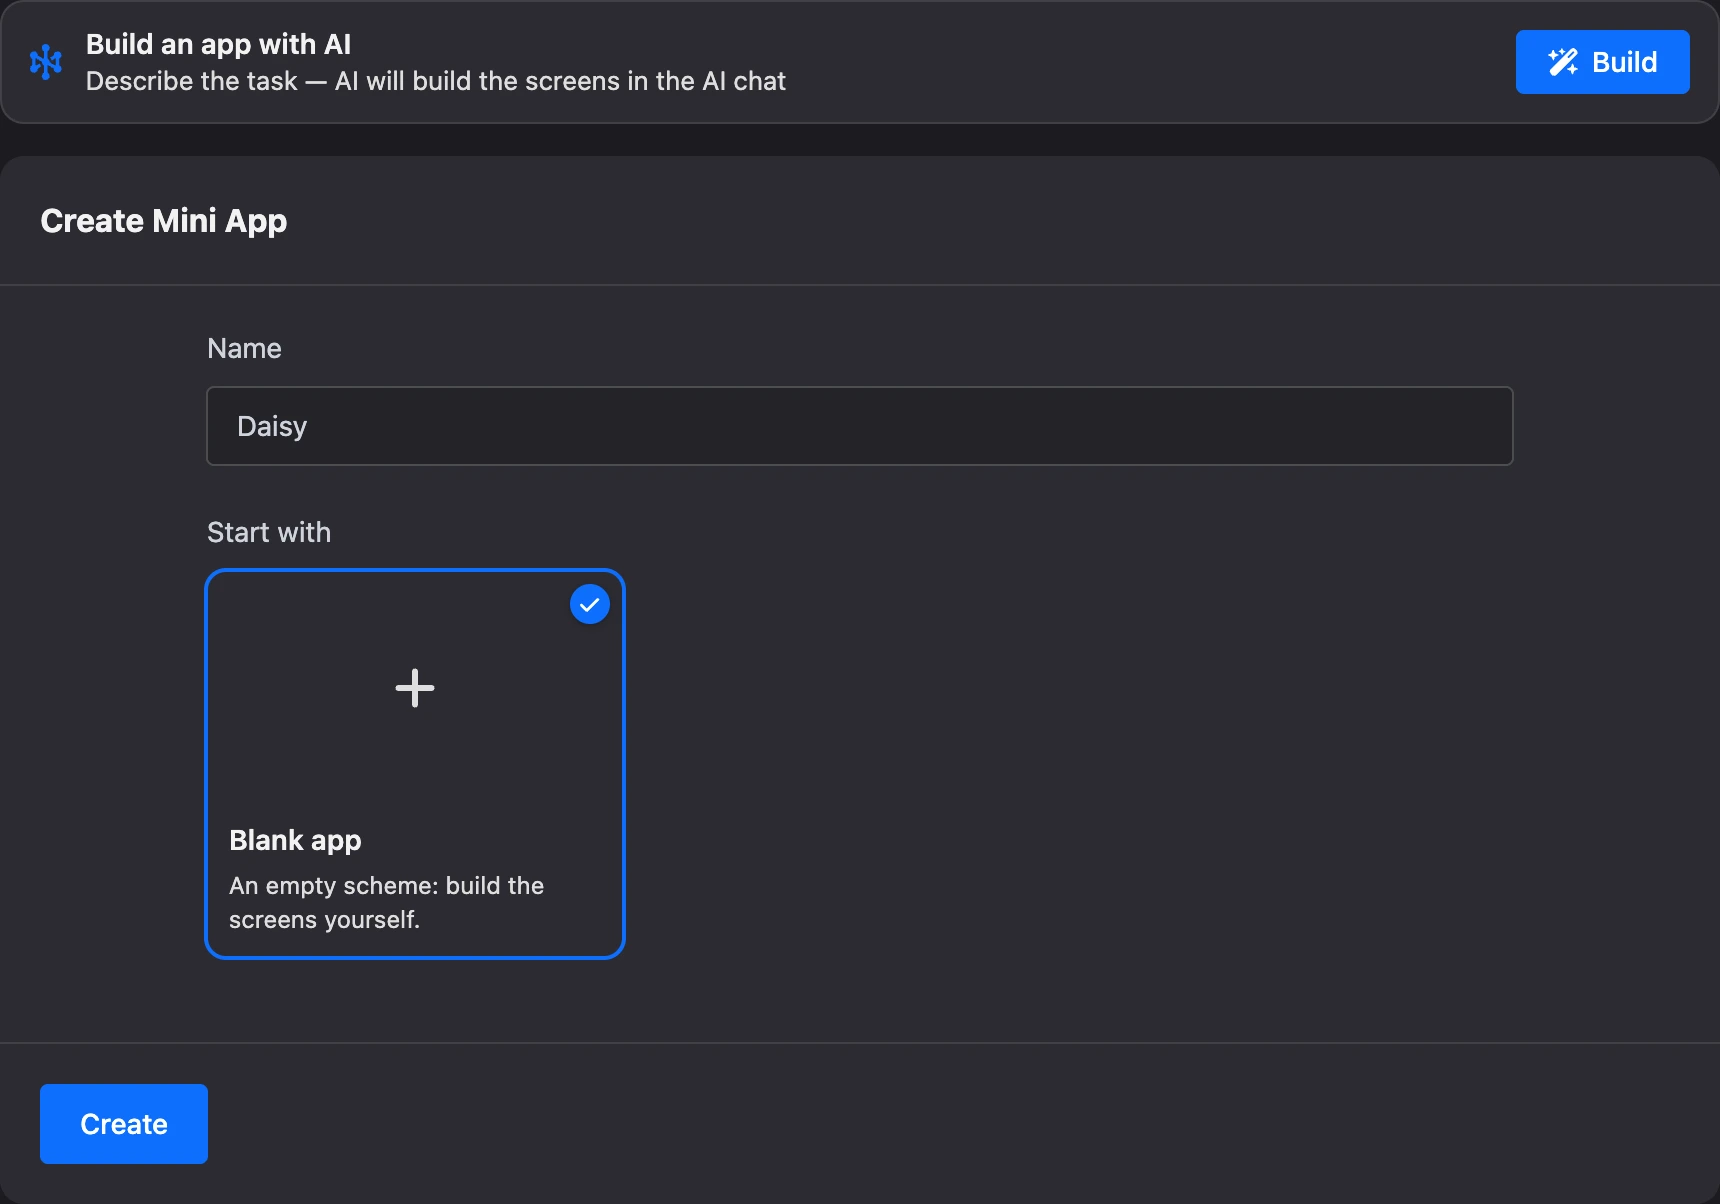The image size is (1720, 1204).
Task: Click the "Describe the task" banner description
Action: pos(436,81)
